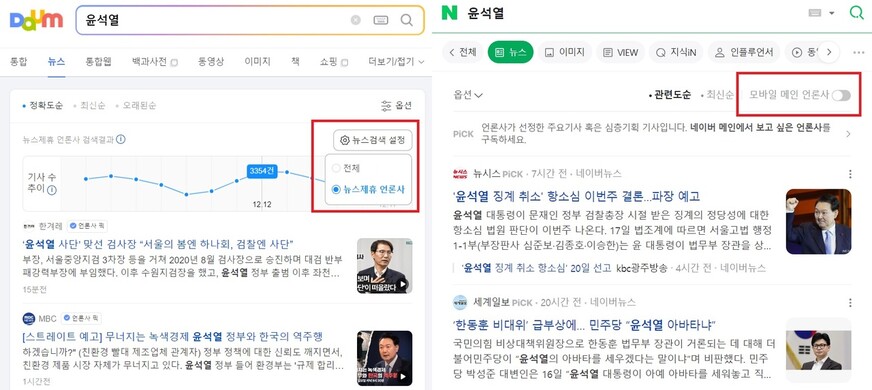Expand the Naver 옵션 dropdown
The height and width of the screenshot is (390, 872).
(x=468, y=95)
